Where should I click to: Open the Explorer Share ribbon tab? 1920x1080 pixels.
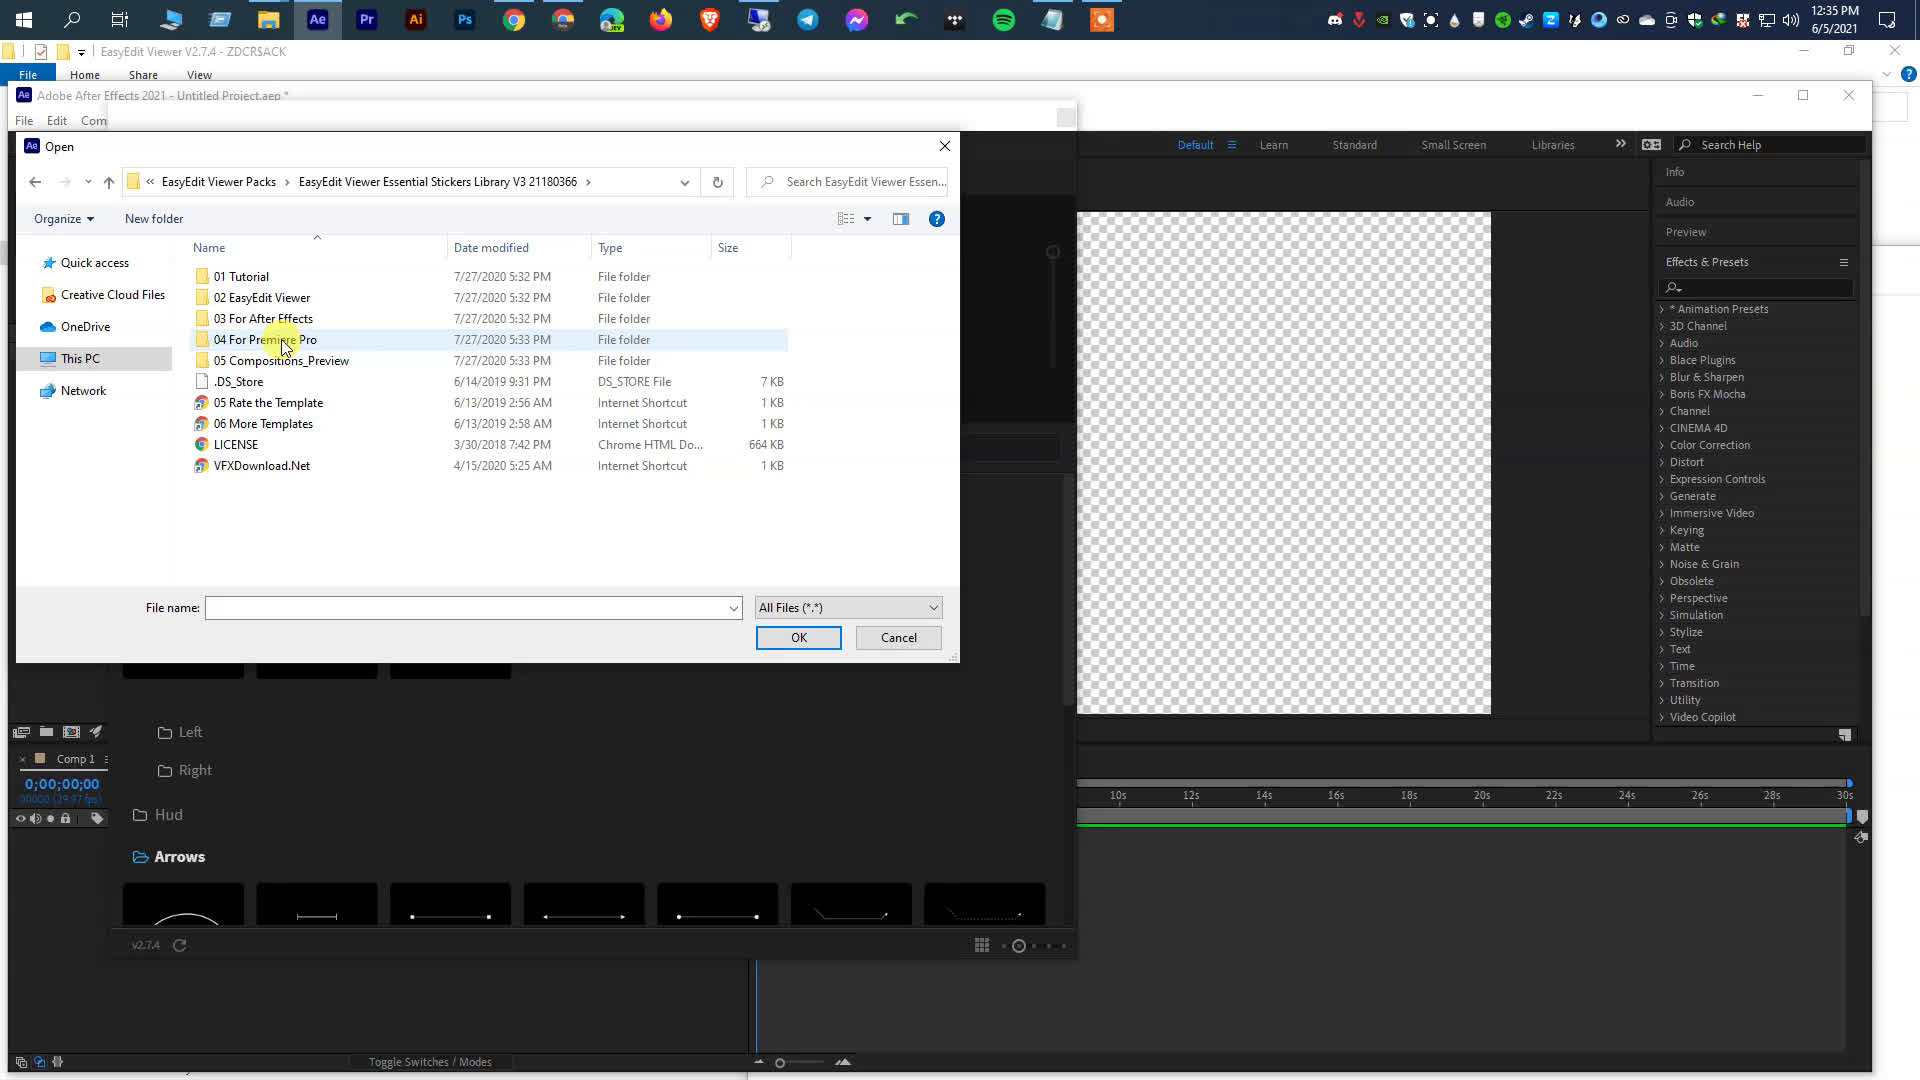tap(143, 75)
